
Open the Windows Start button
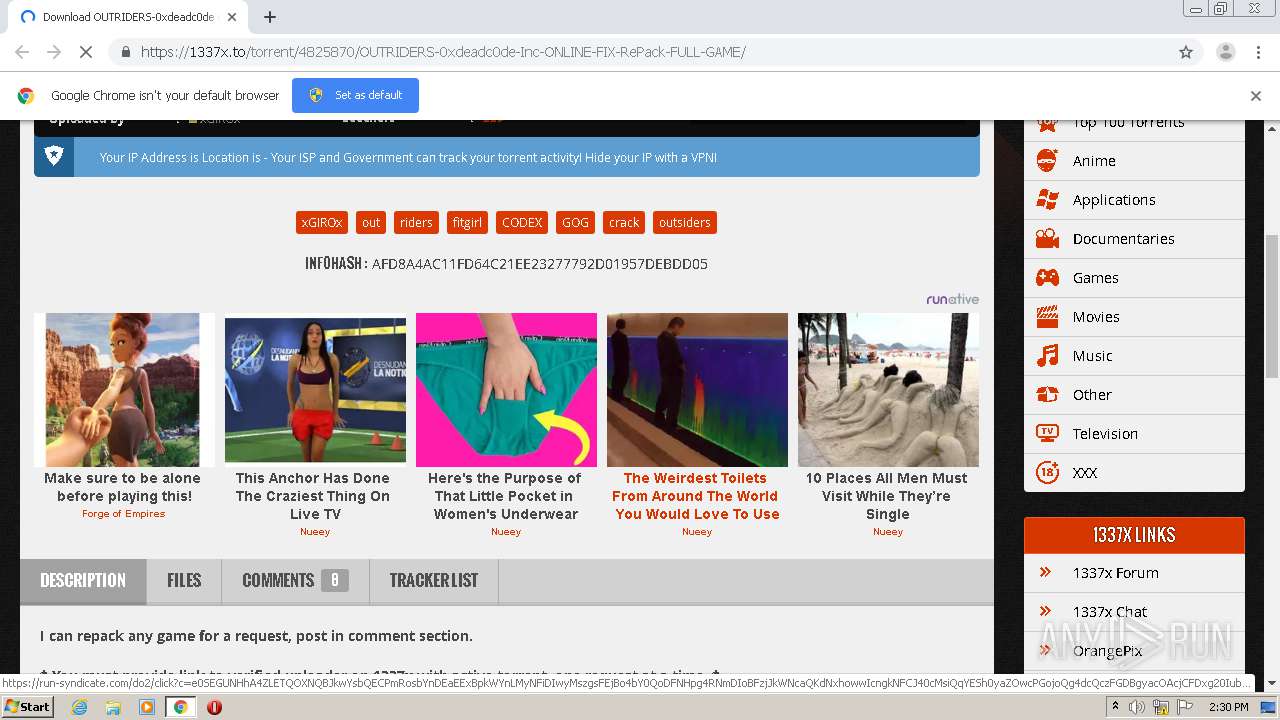[28, 707]
